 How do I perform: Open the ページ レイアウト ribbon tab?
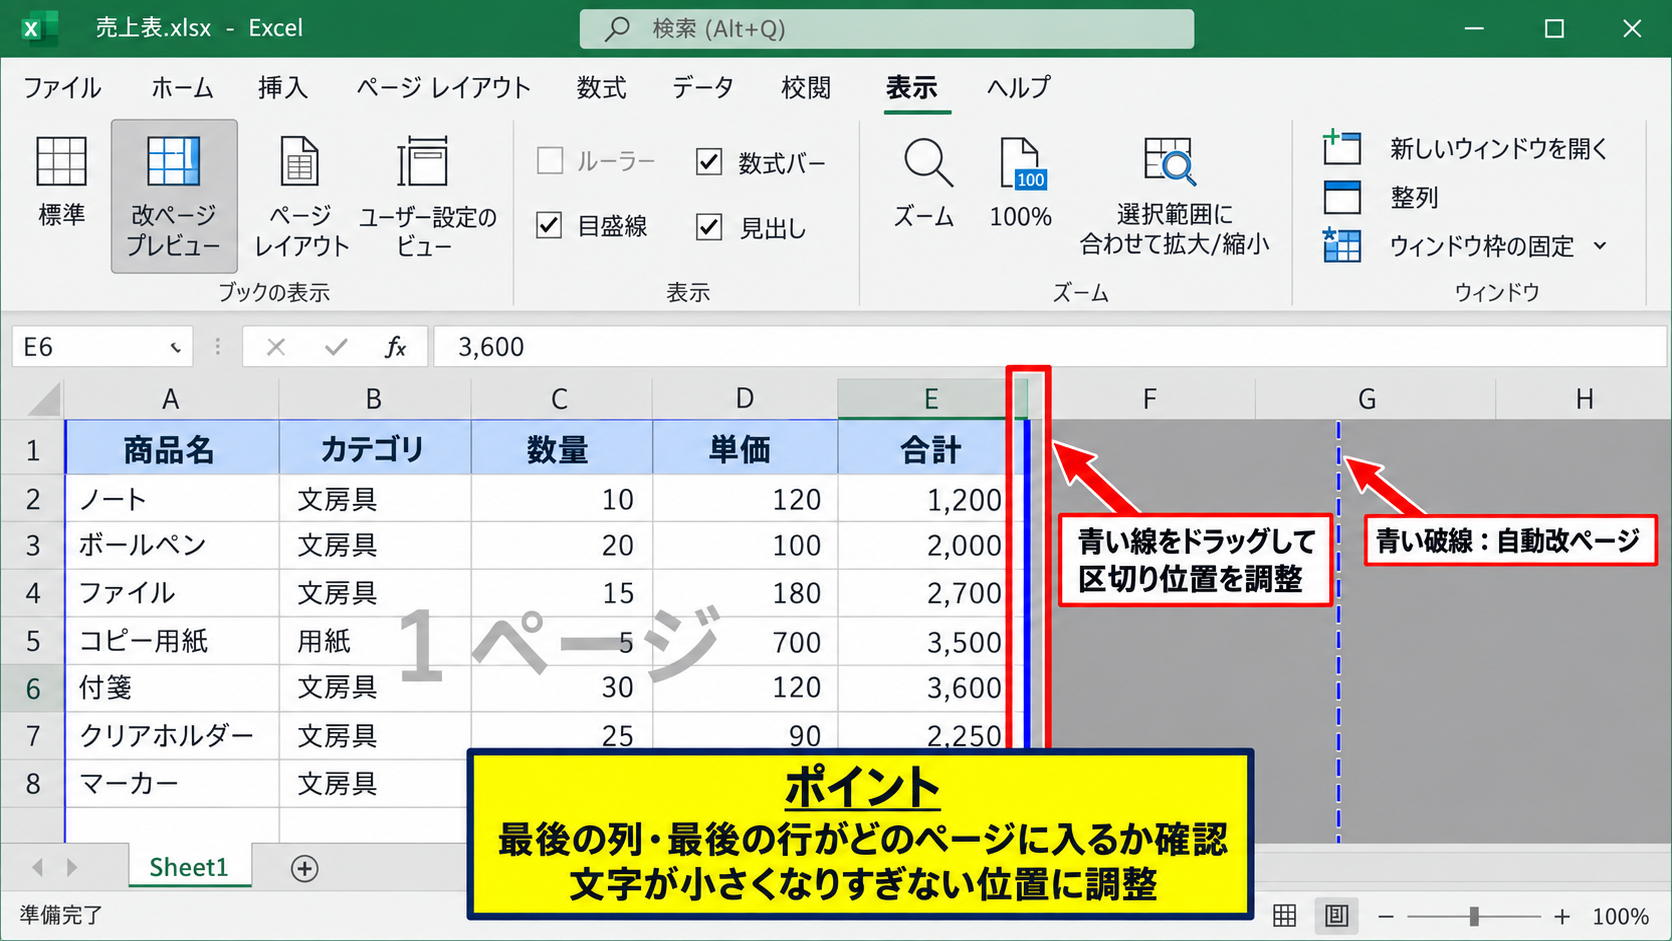coord(444,88)
